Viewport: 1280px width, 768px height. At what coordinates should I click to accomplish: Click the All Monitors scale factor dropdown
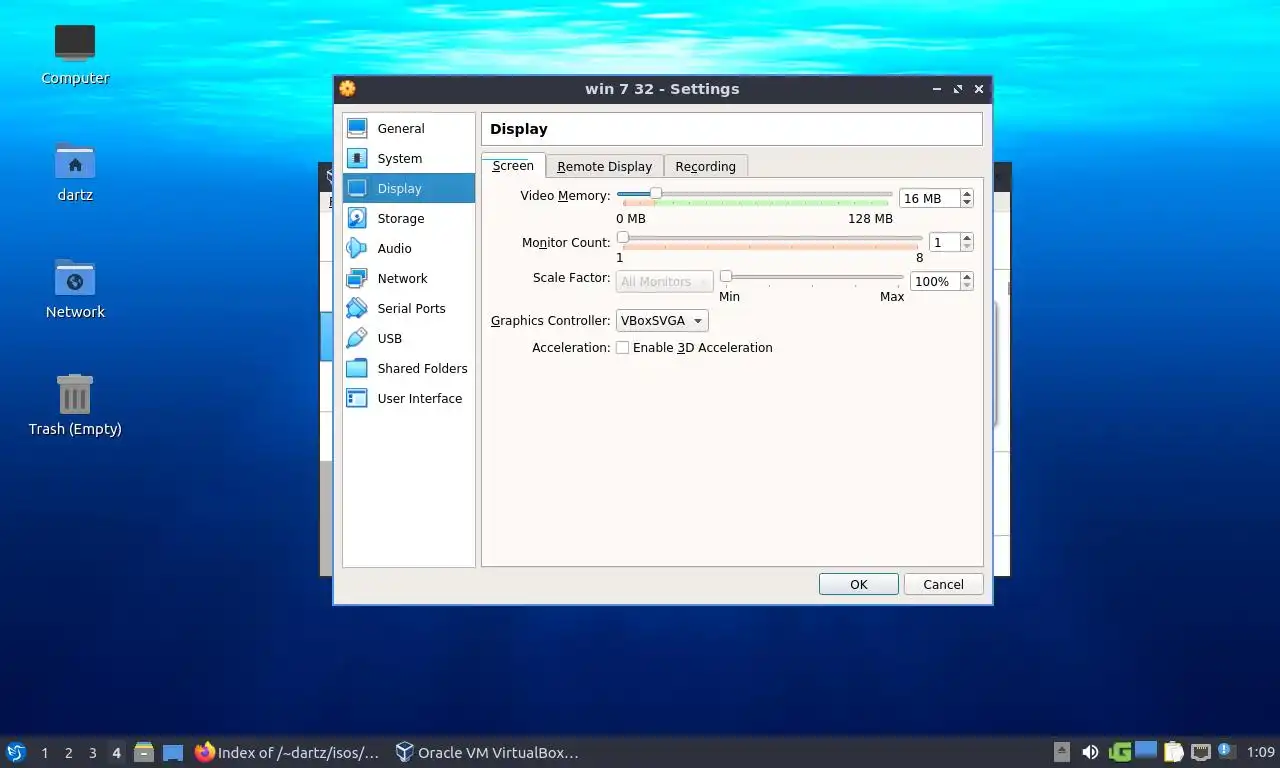click(664, 282)
